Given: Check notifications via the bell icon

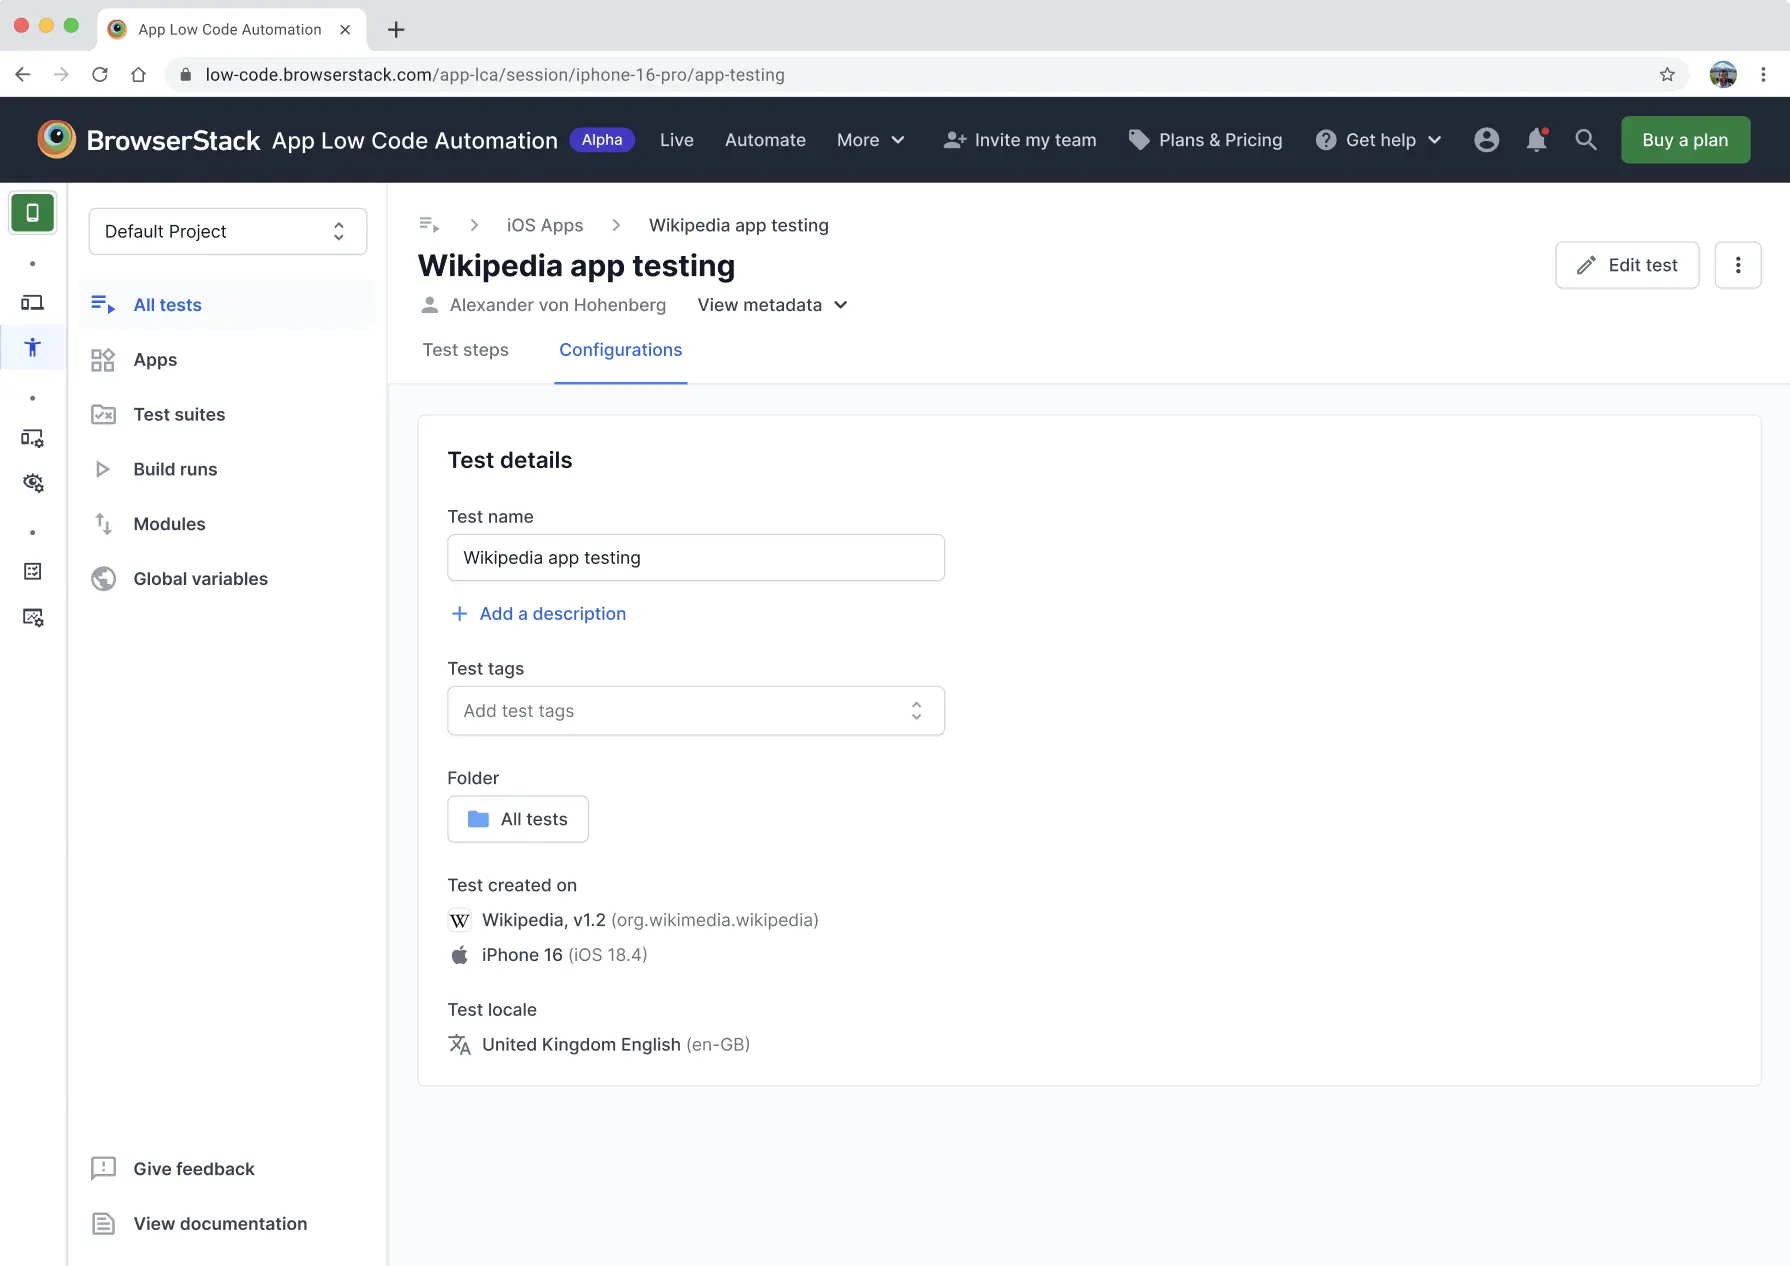Looking at the screenshot, I should tap(1536, 140).
